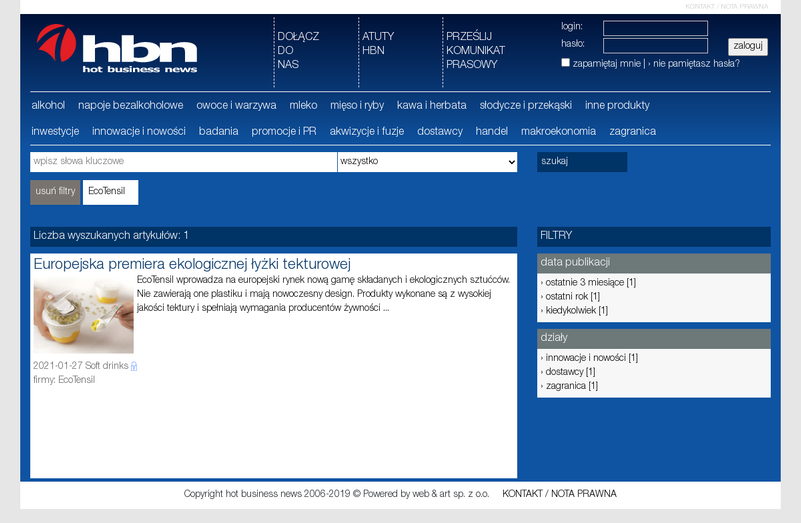The height and width of the screenshot is (523, 801).
Task: Focus the keyword search field
Action: [183, 162]
